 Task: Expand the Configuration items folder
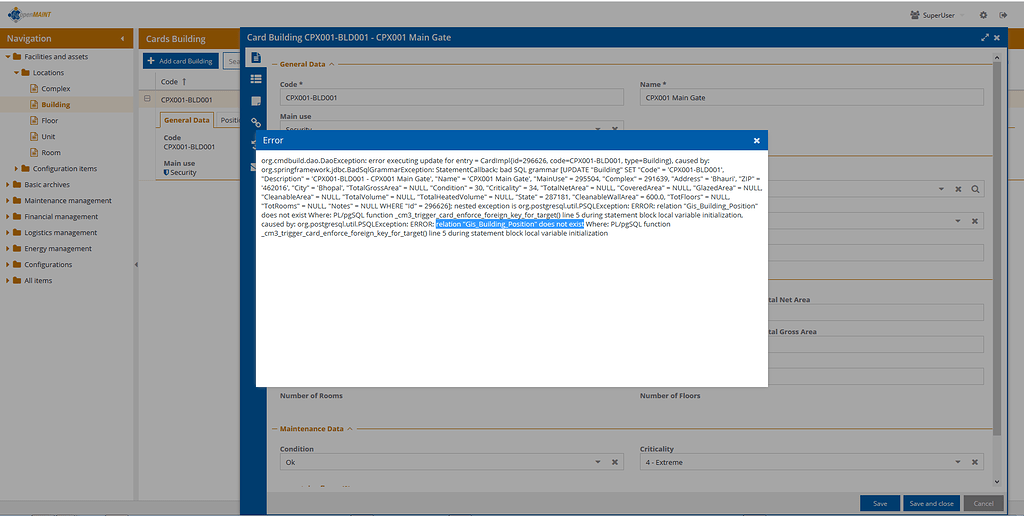click(16, 169)
